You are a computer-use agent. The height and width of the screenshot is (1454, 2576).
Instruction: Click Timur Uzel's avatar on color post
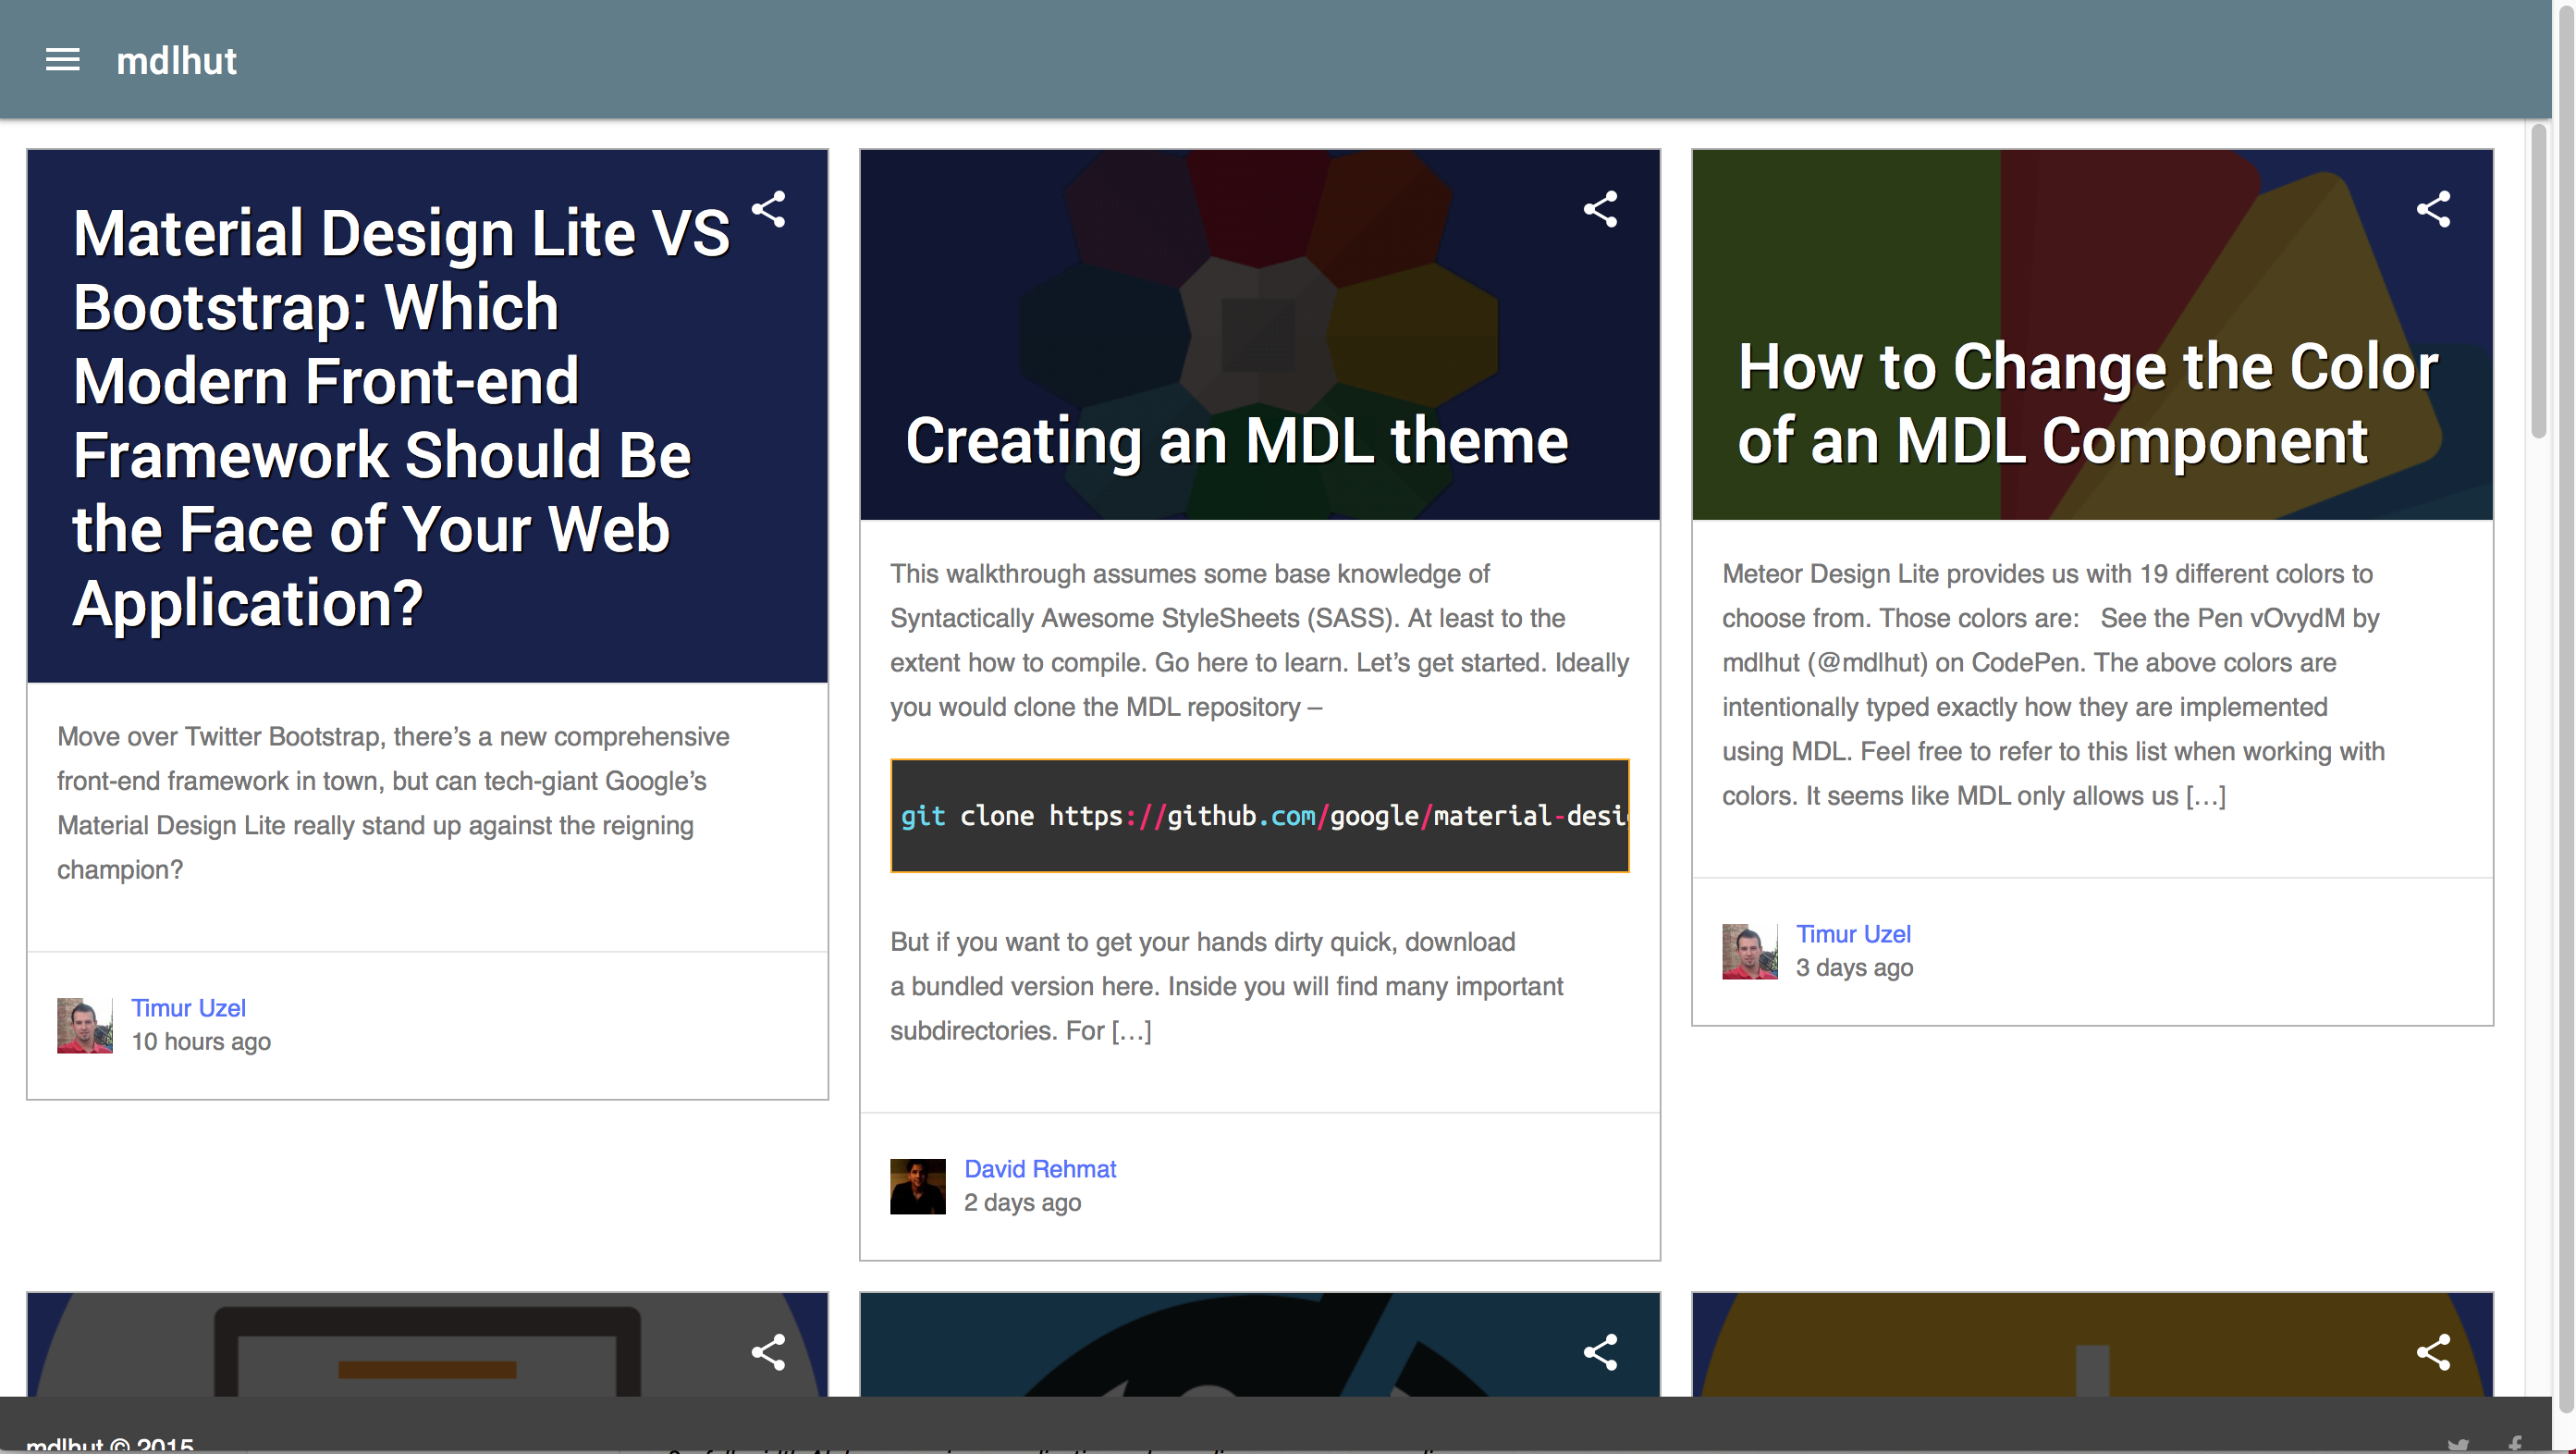coord(1749,951)
